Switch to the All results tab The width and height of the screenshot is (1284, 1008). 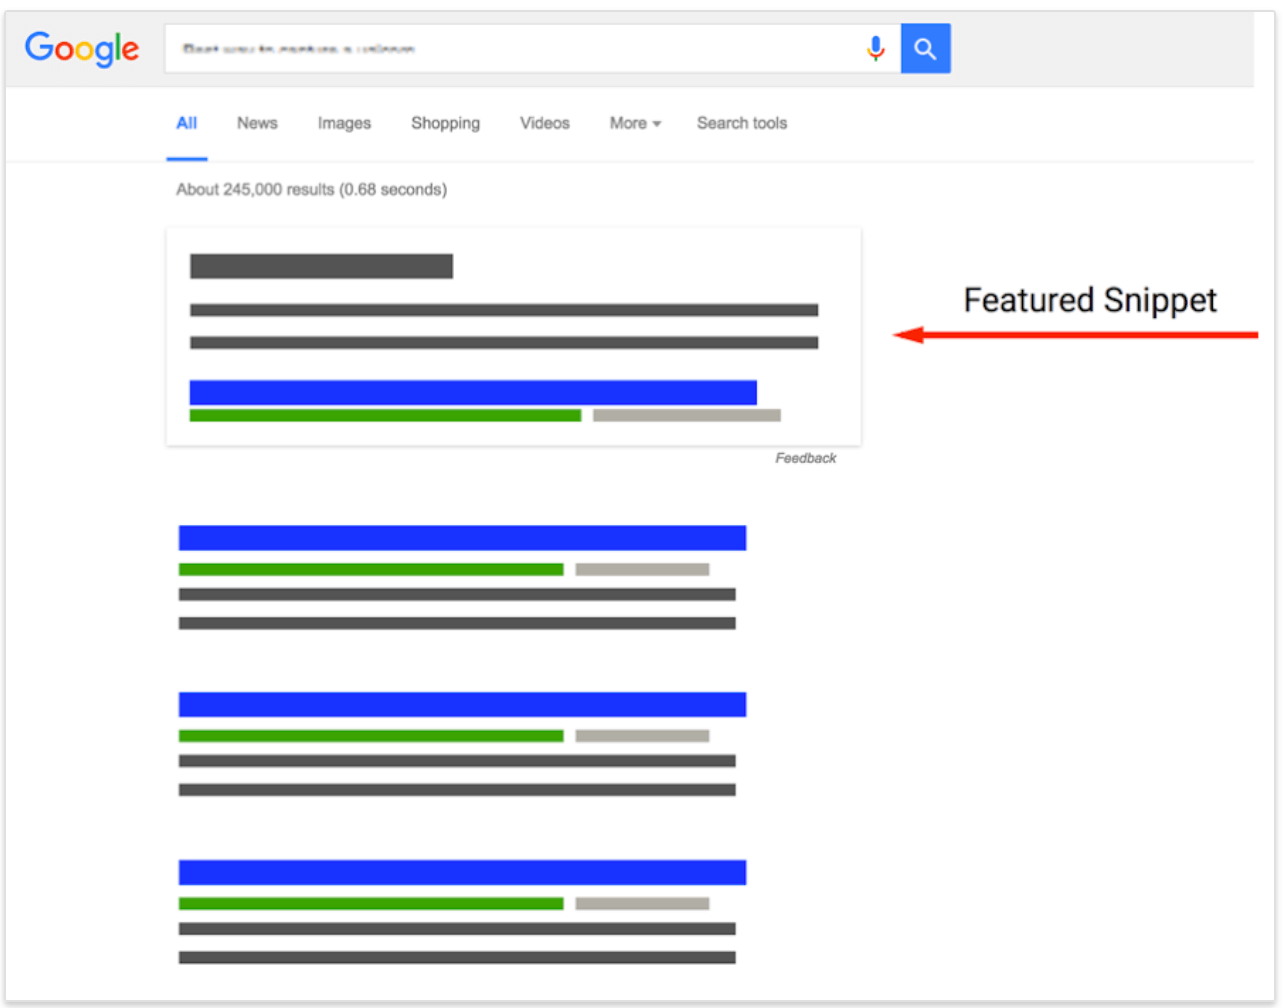pos(186,123)
